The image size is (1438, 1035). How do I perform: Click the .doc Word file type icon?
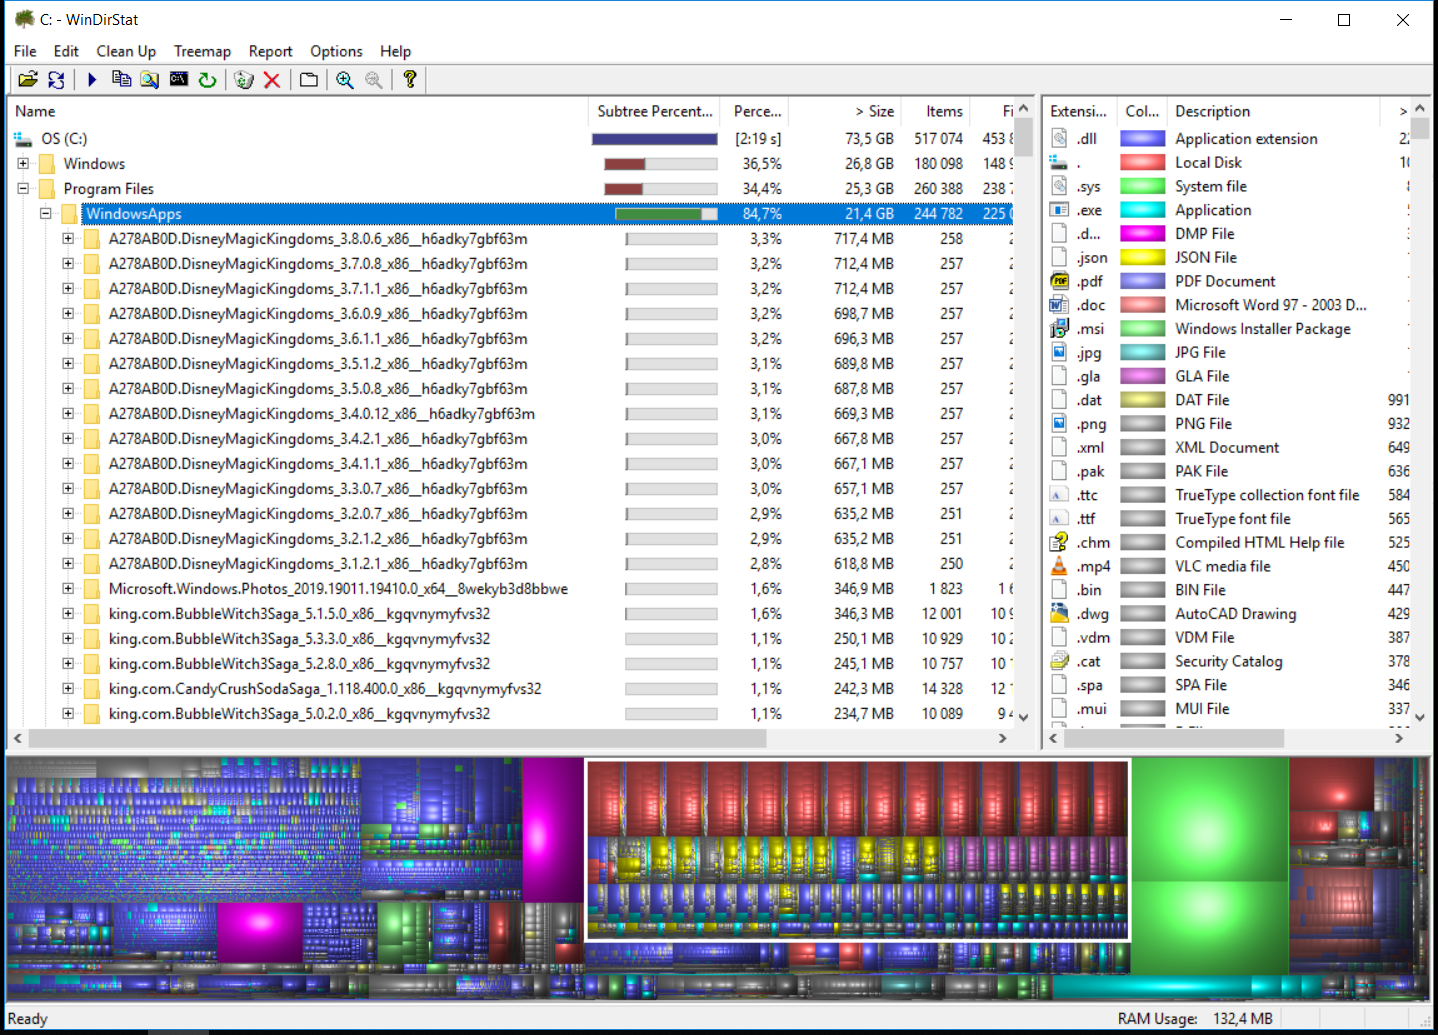tap(1059, 305)
